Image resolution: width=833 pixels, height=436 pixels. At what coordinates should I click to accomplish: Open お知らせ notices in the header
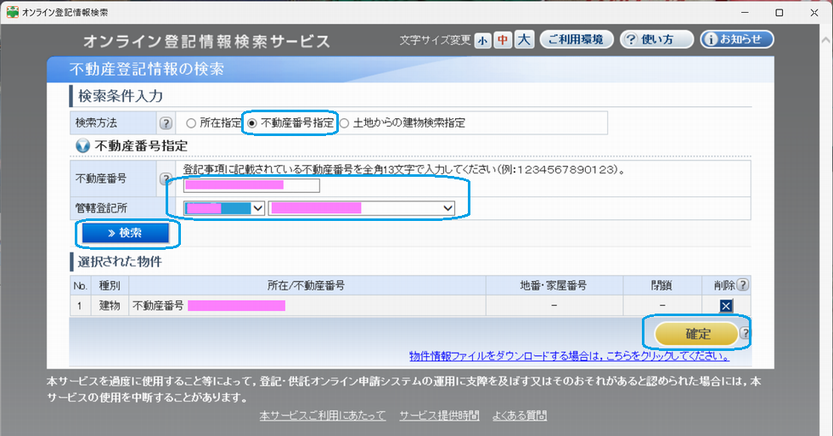pos(737,40)
